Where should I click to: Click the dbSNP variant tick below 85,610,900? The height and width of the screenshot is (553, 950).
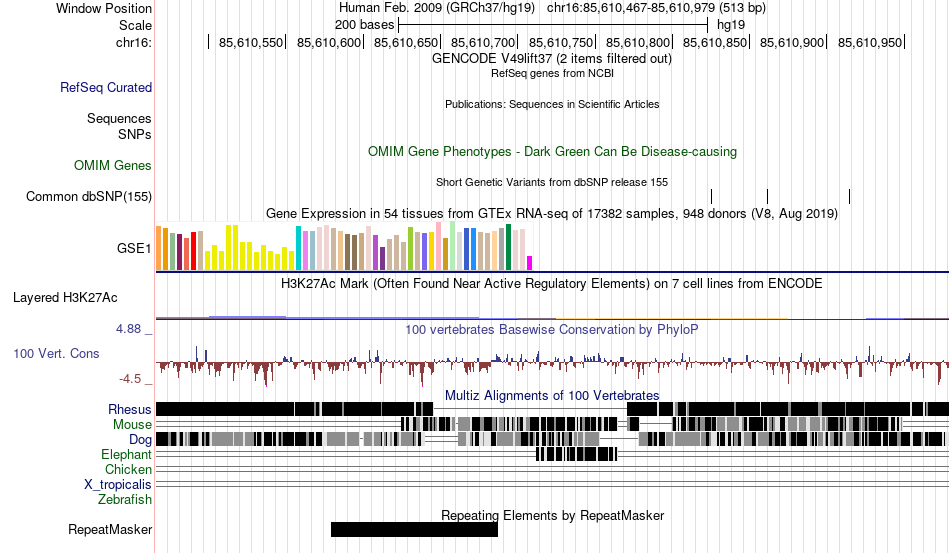coord(767,196)
